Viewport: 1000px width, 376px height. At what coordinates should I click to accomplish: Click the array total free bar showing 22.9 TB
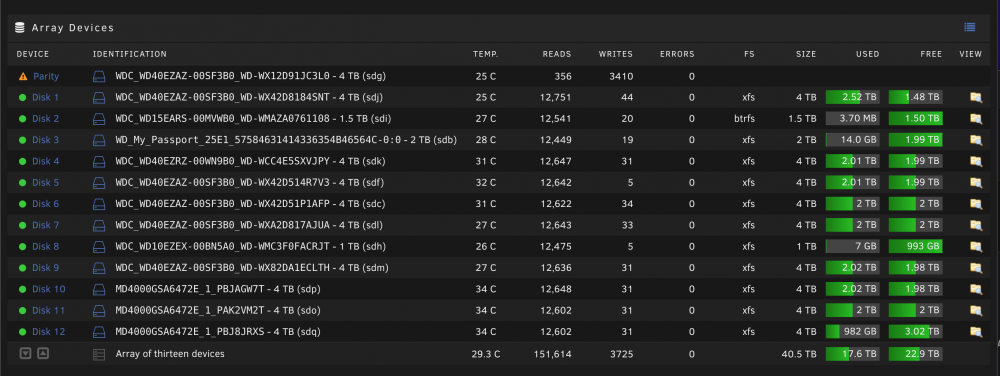tap(915, 354)
